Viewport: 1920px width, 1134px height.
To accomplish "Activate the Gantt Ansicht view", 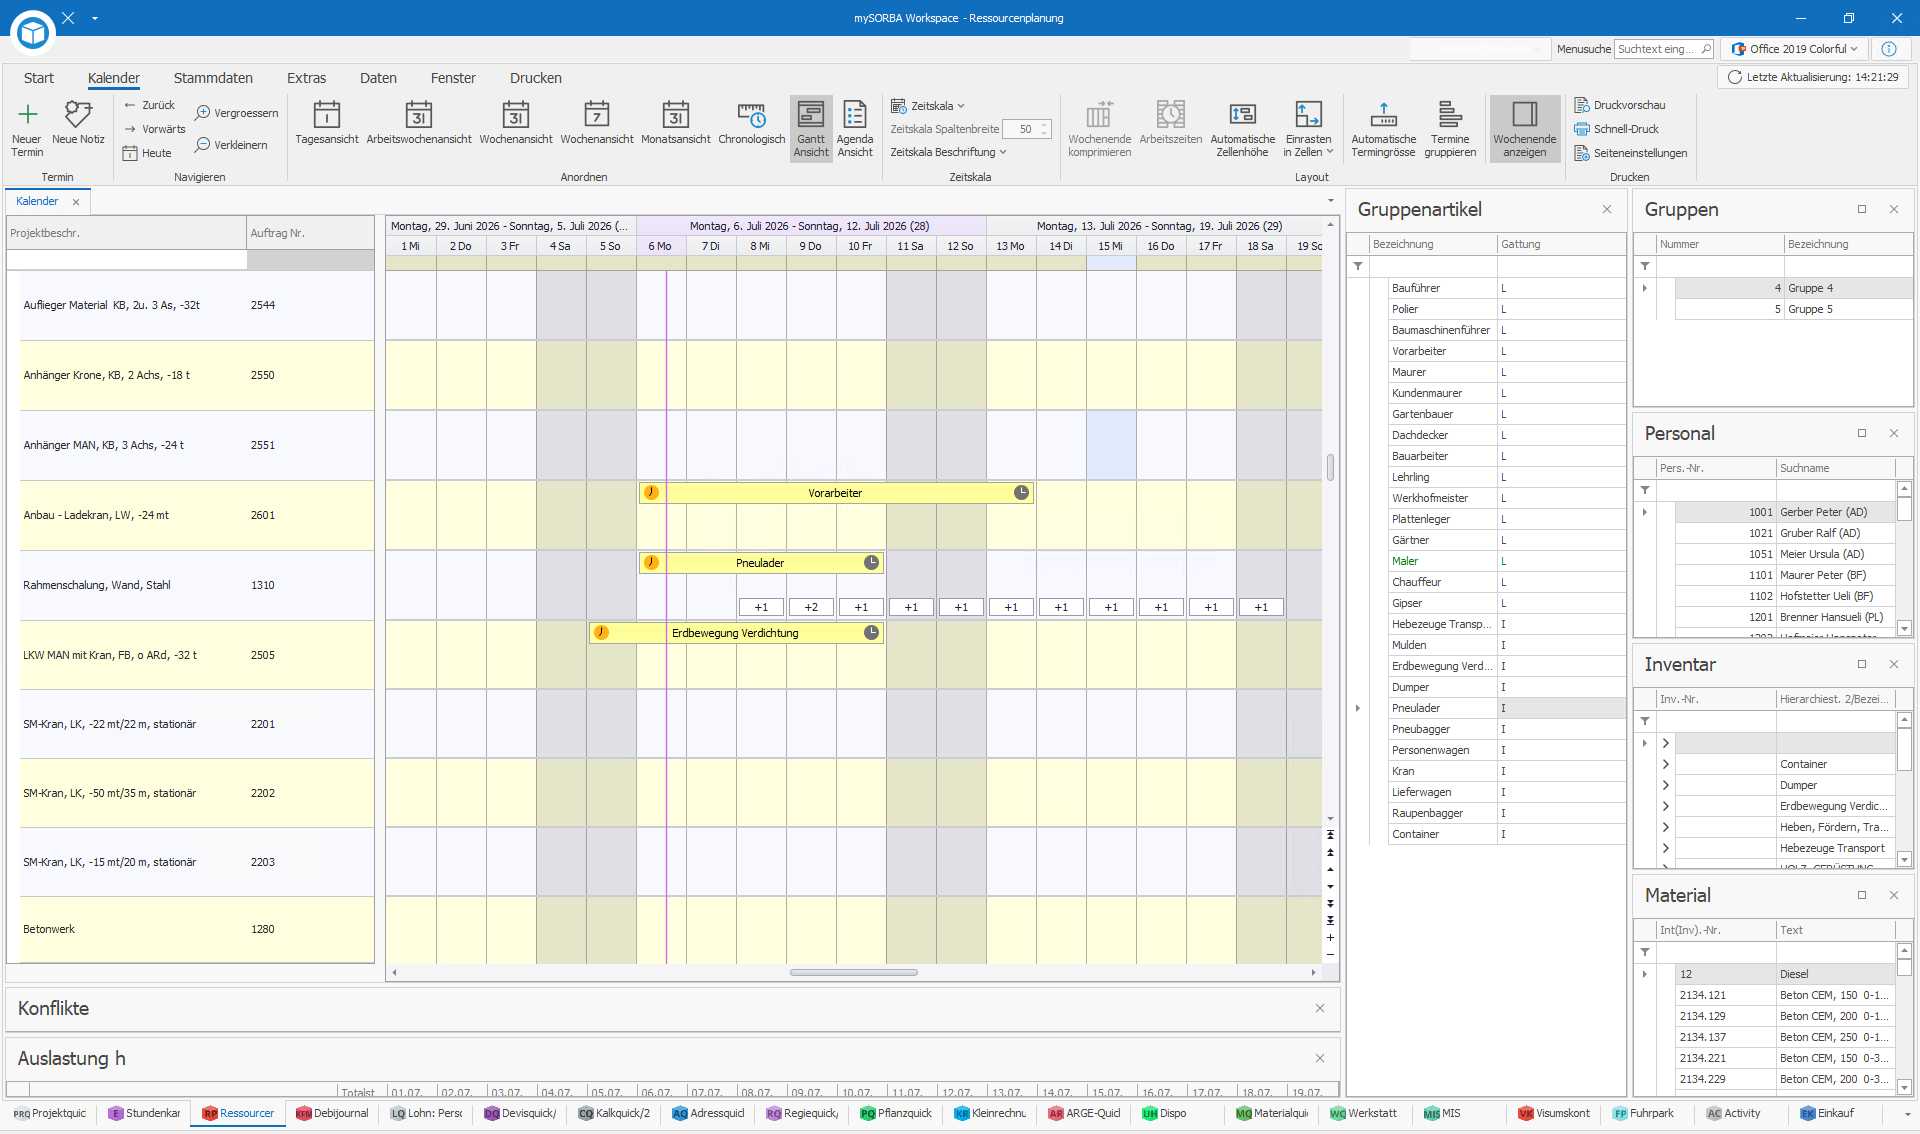I will pos(811,128).
